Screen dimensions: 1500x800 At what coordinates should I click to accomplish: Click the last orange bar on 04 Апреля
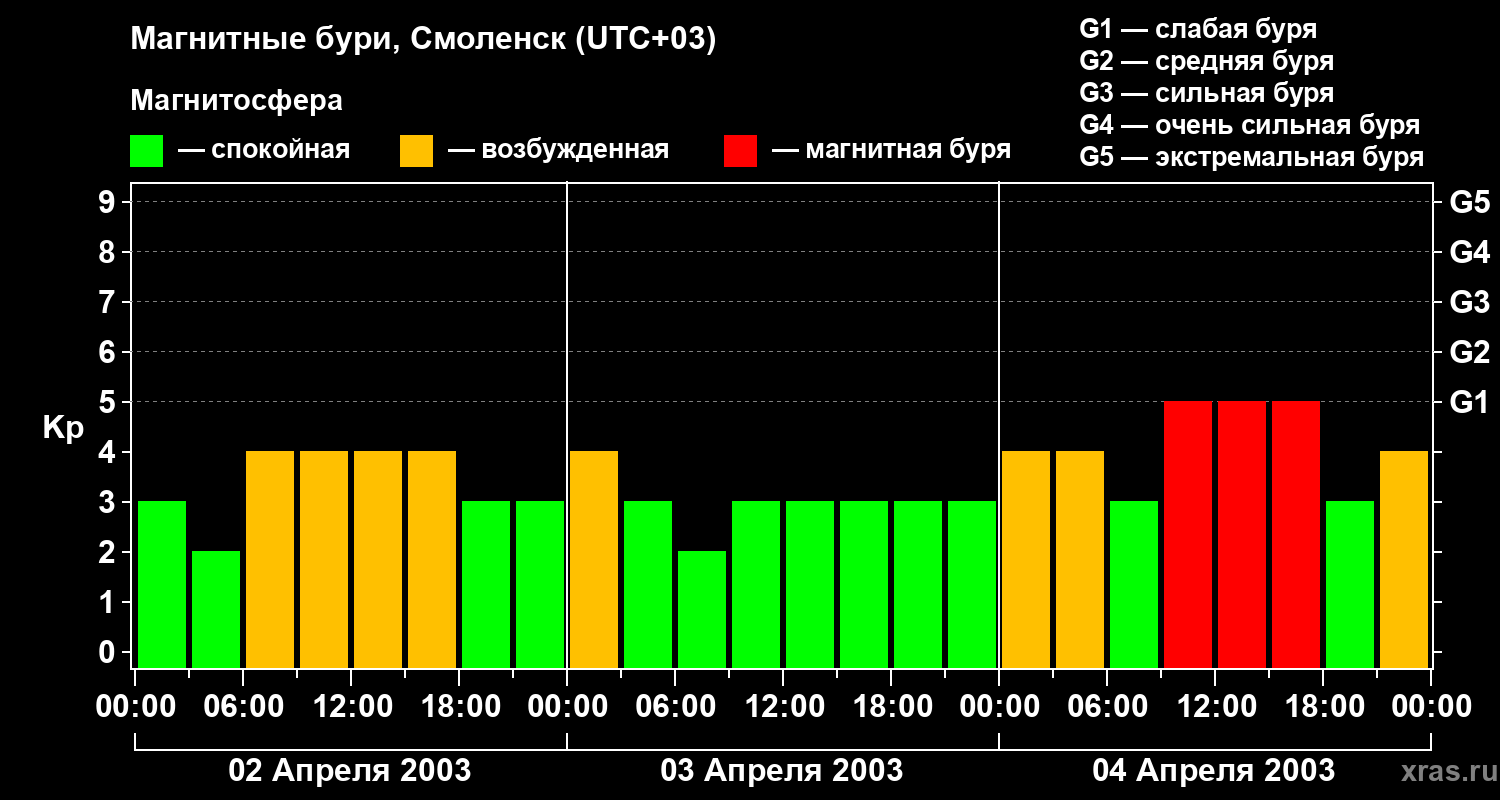point(1404,559)
